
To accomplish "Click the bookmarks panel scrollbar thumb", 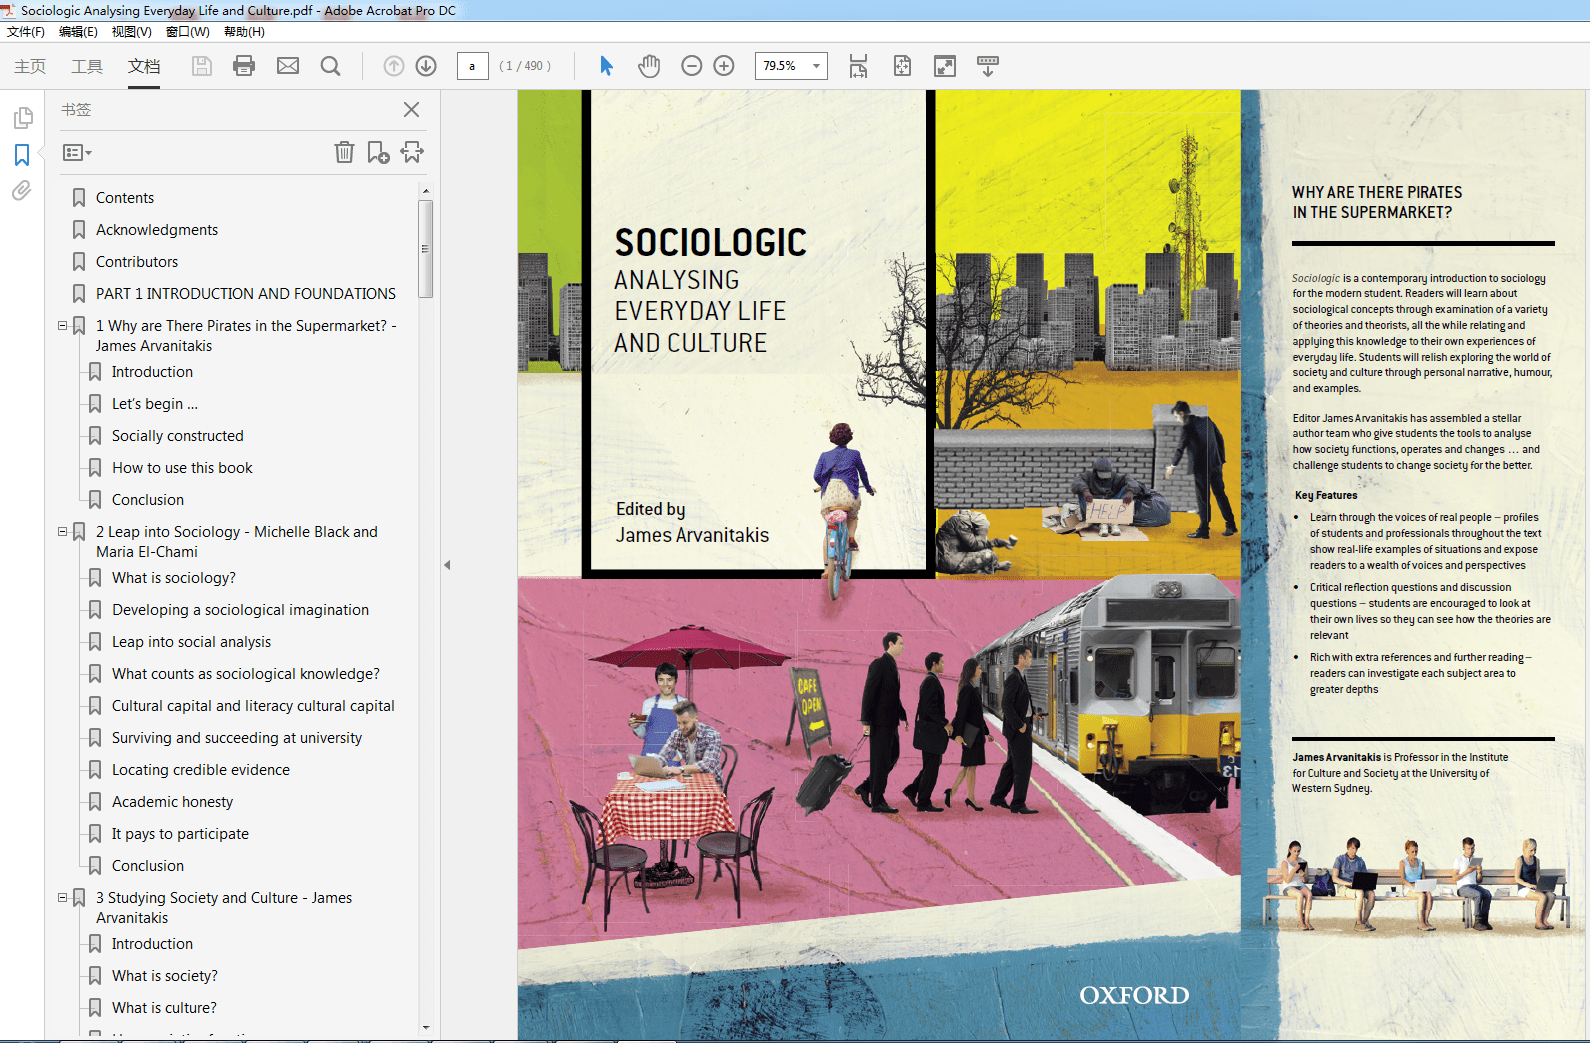I will 426,248.
